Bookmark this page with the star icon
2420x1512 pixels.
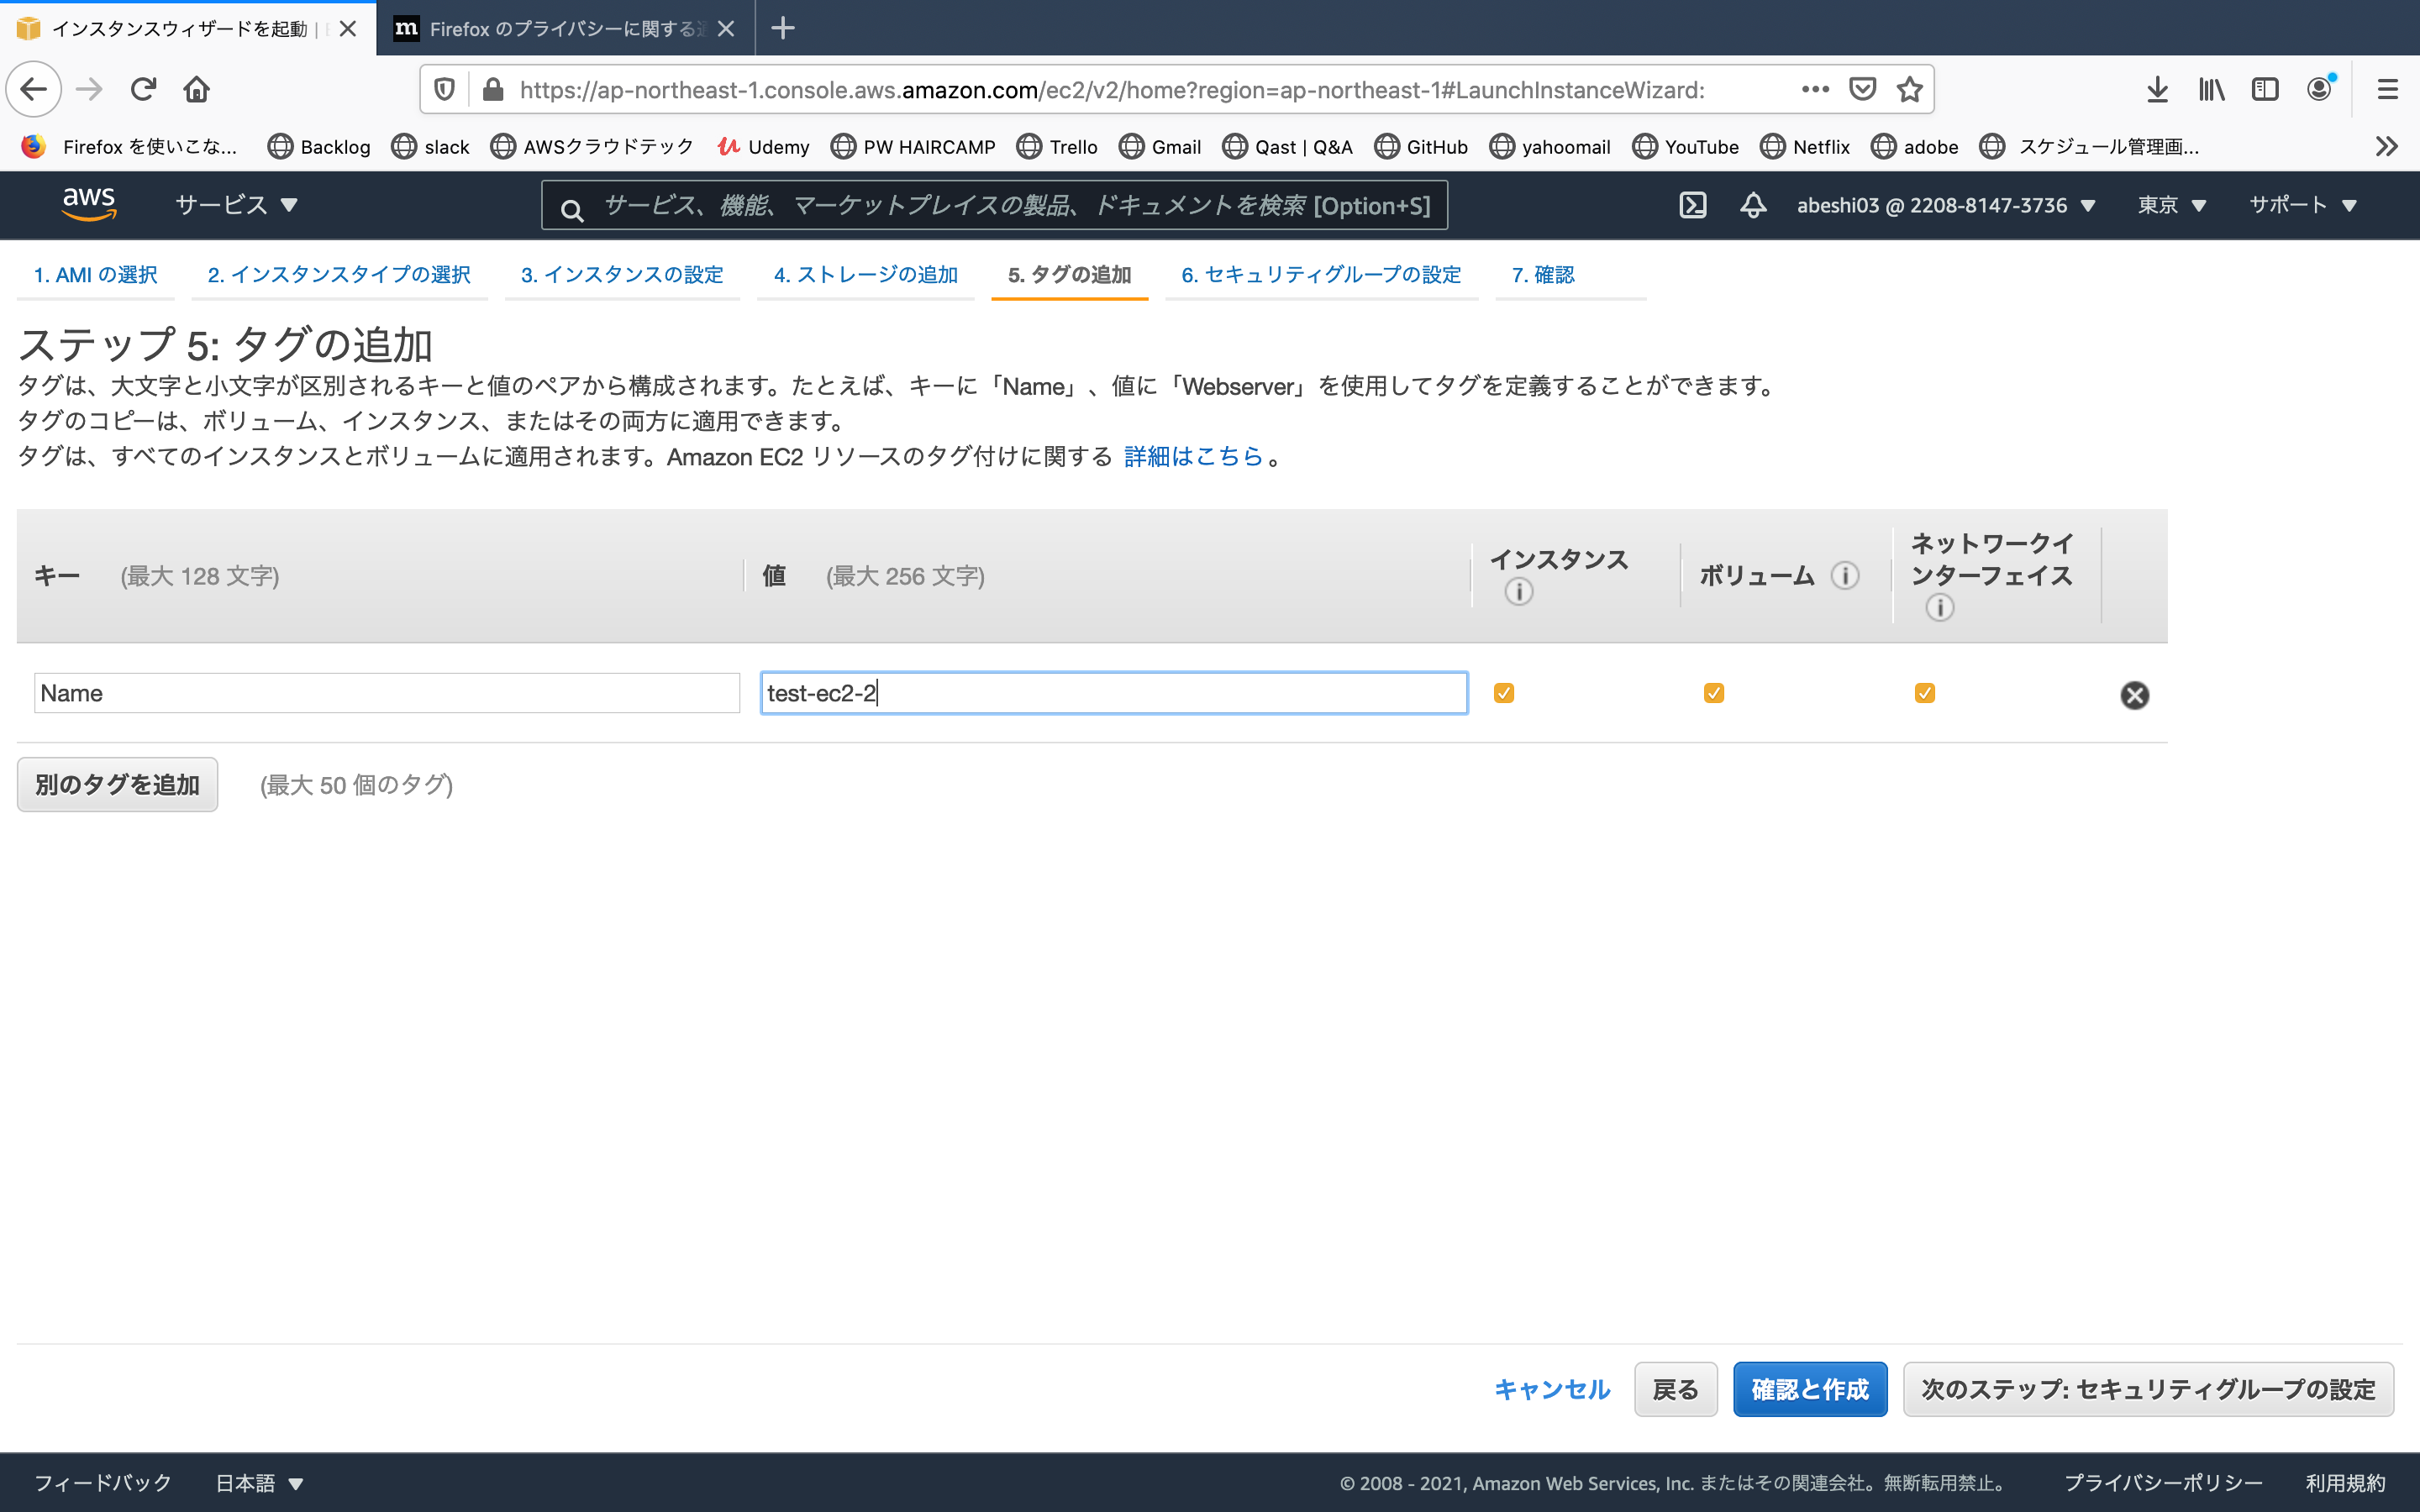tap(1910, 88)
